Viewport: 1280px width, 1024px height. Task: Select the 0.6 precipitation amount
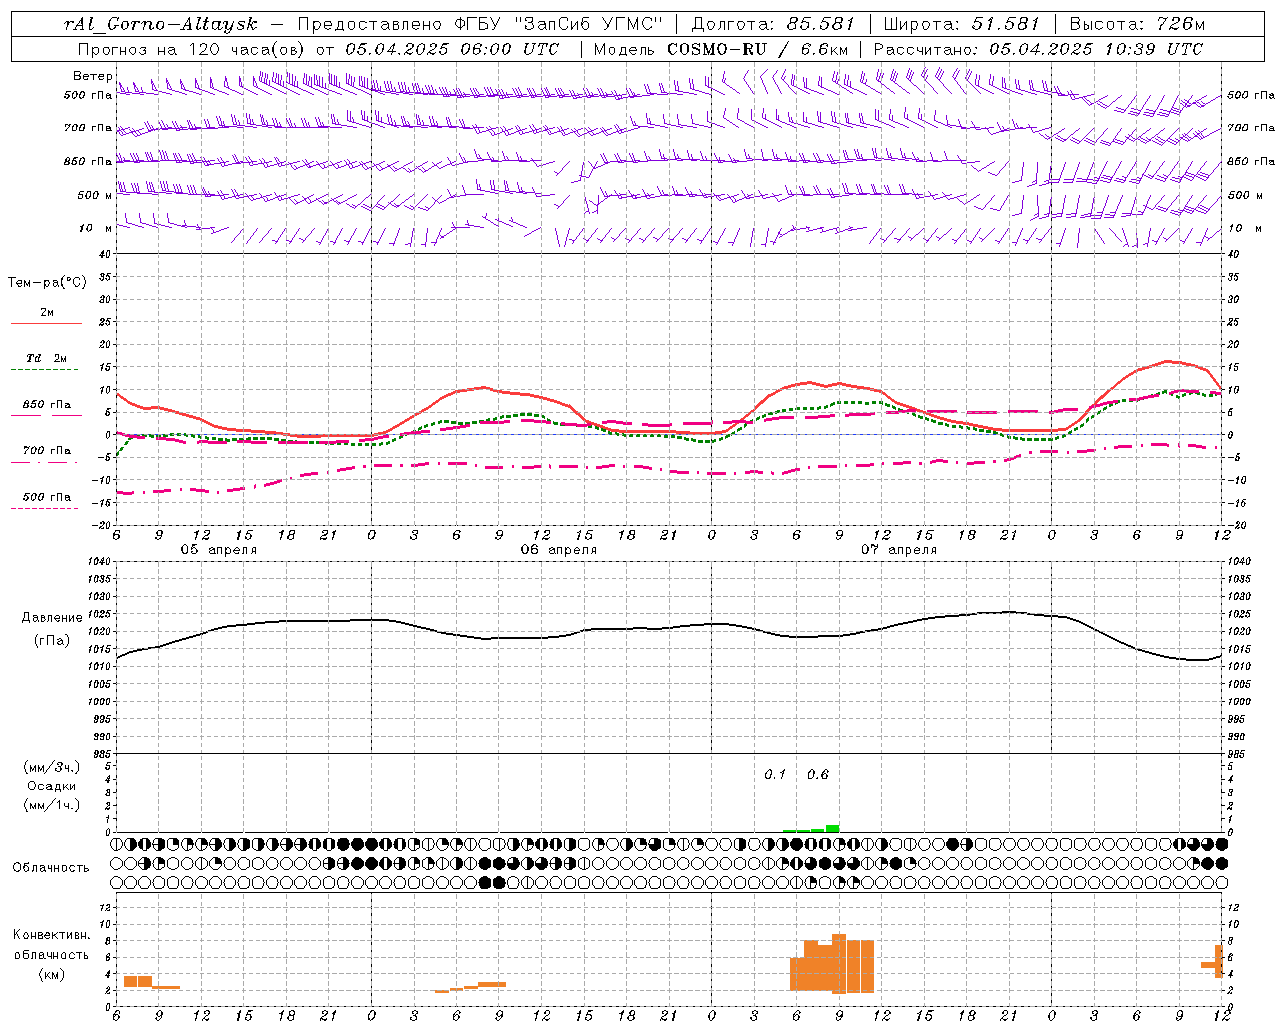(x=818, y=774)
